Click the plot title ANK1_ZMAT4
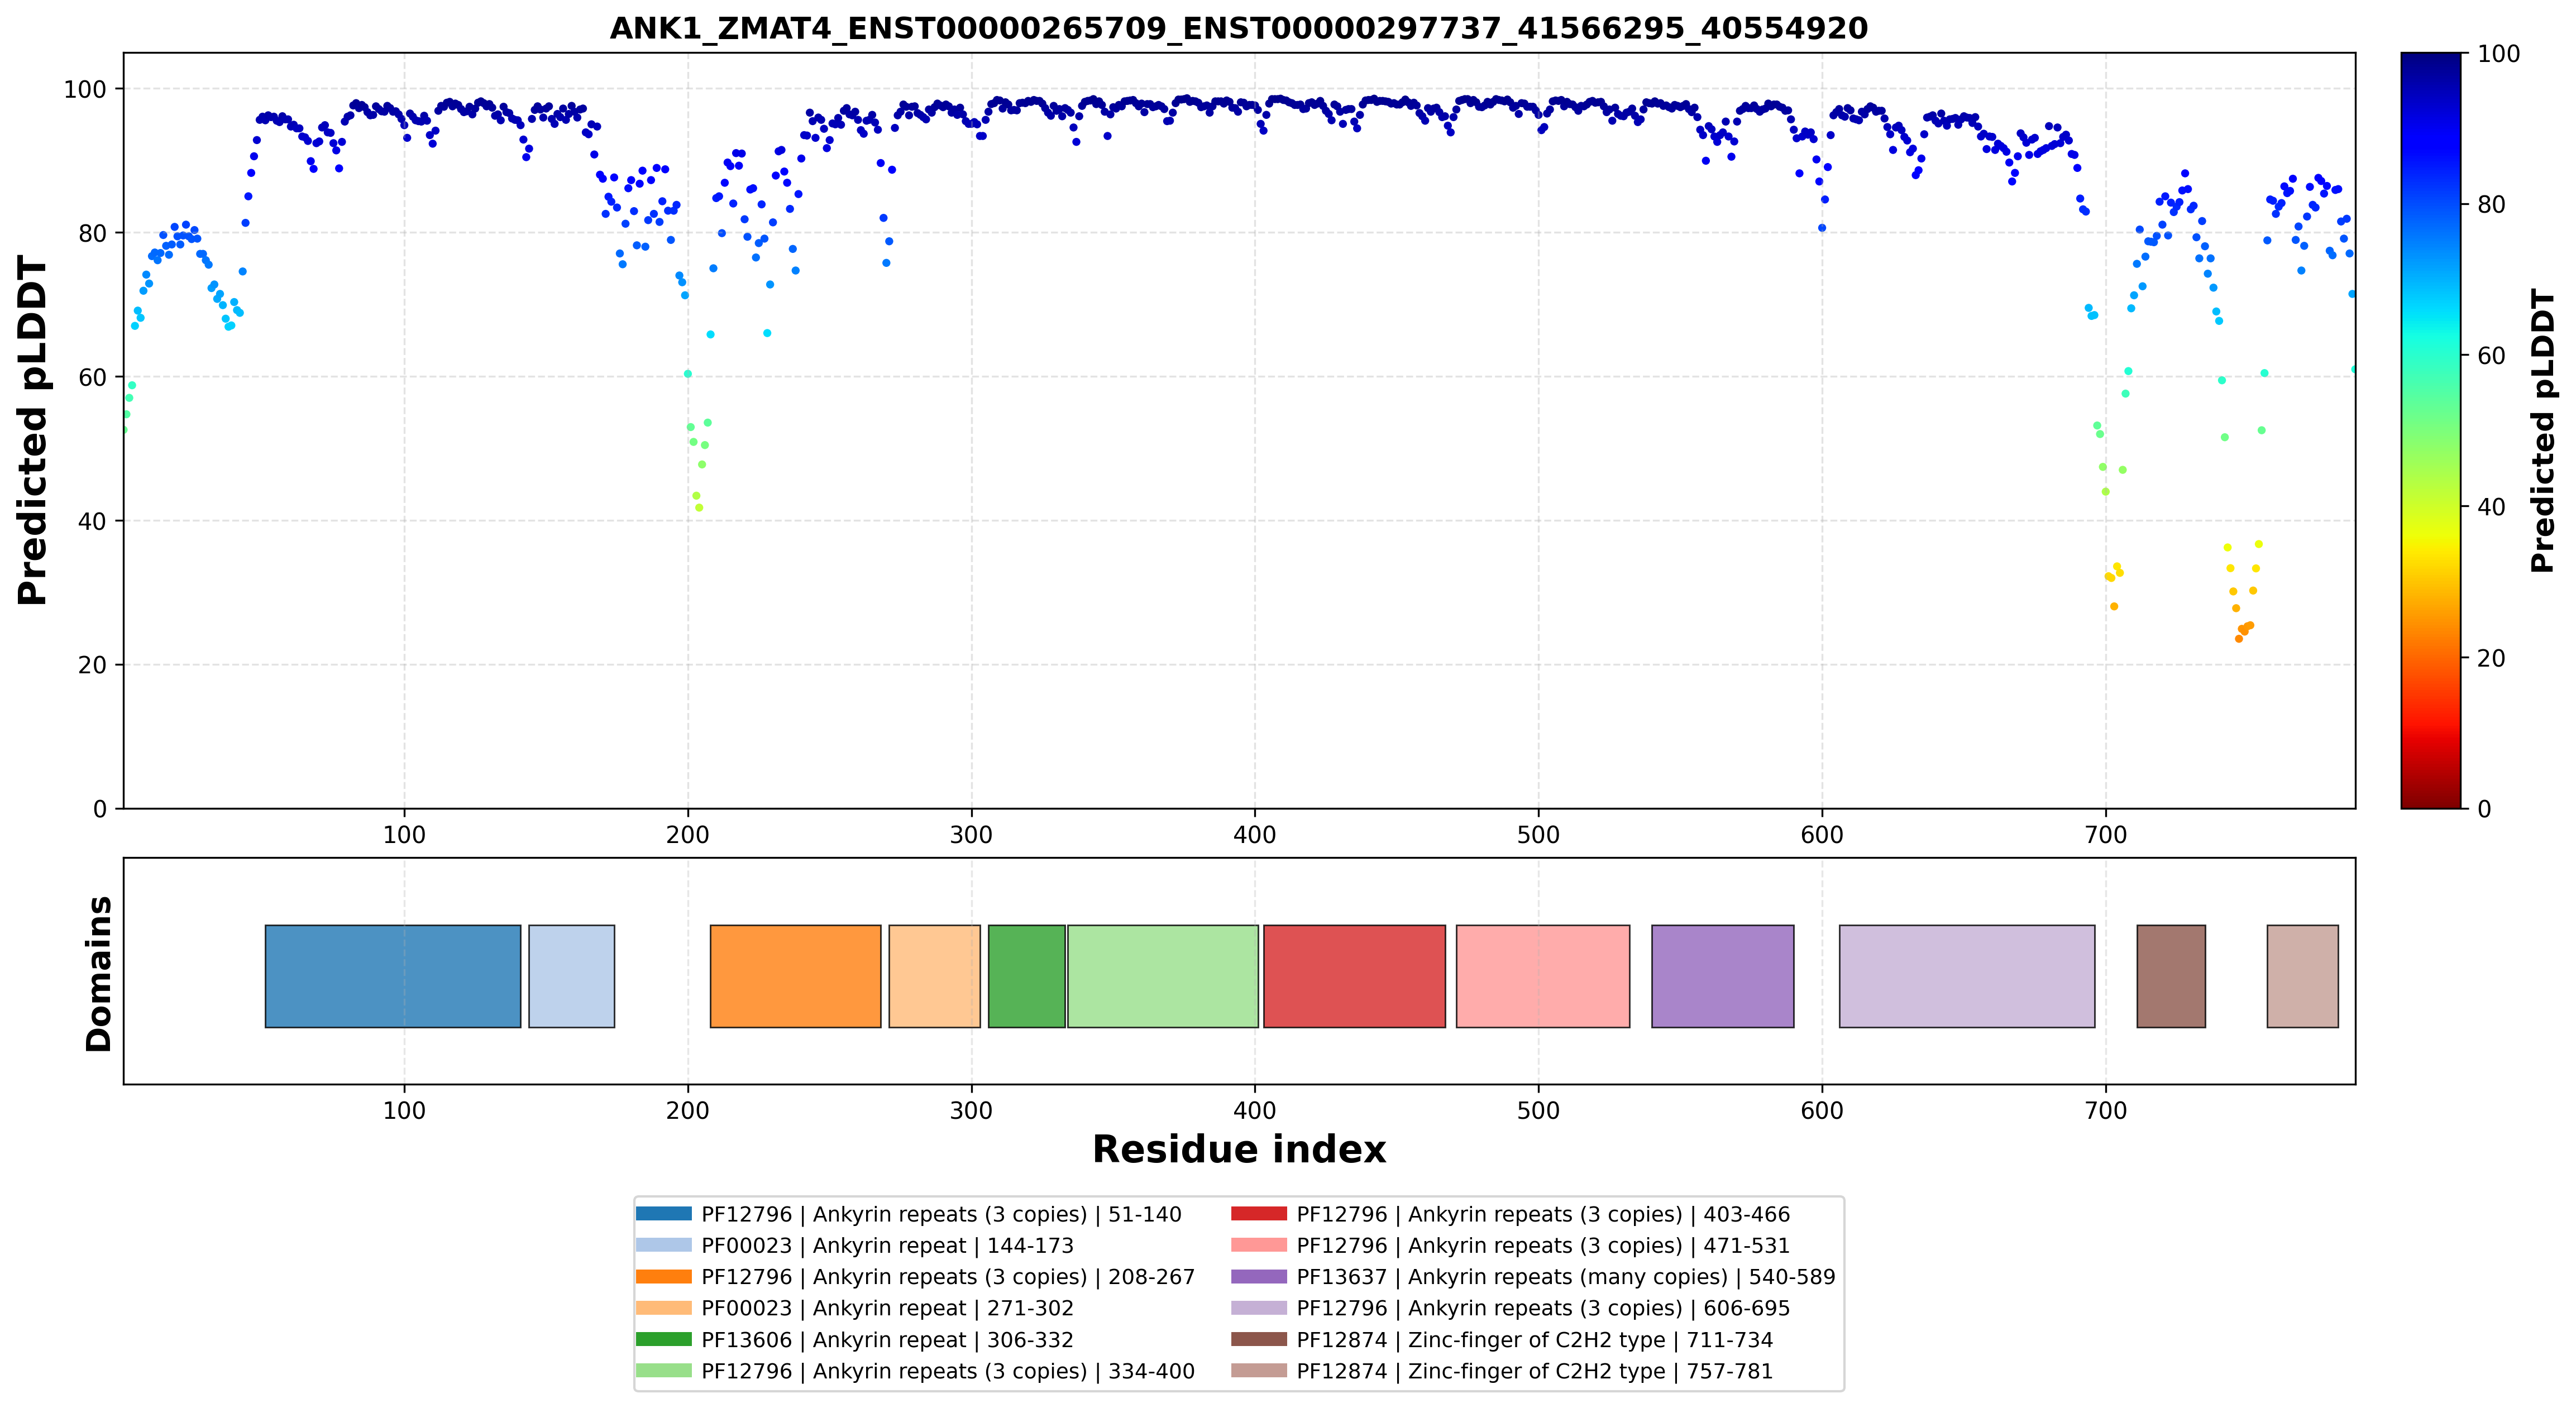The width and height of the screenshot is (2576, 1408). click(1239, 28)
